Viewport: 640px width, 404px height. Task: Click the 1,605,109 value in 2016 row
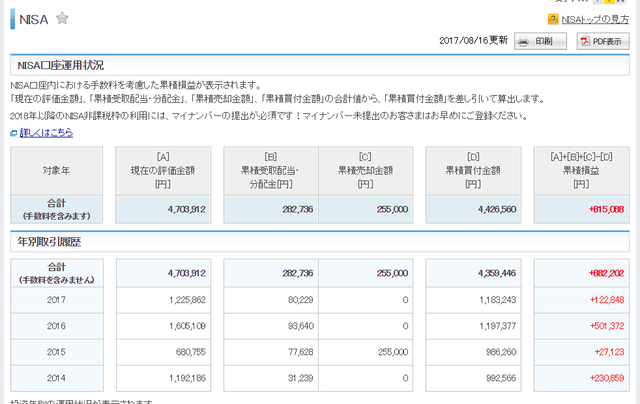tap(187, 326)
